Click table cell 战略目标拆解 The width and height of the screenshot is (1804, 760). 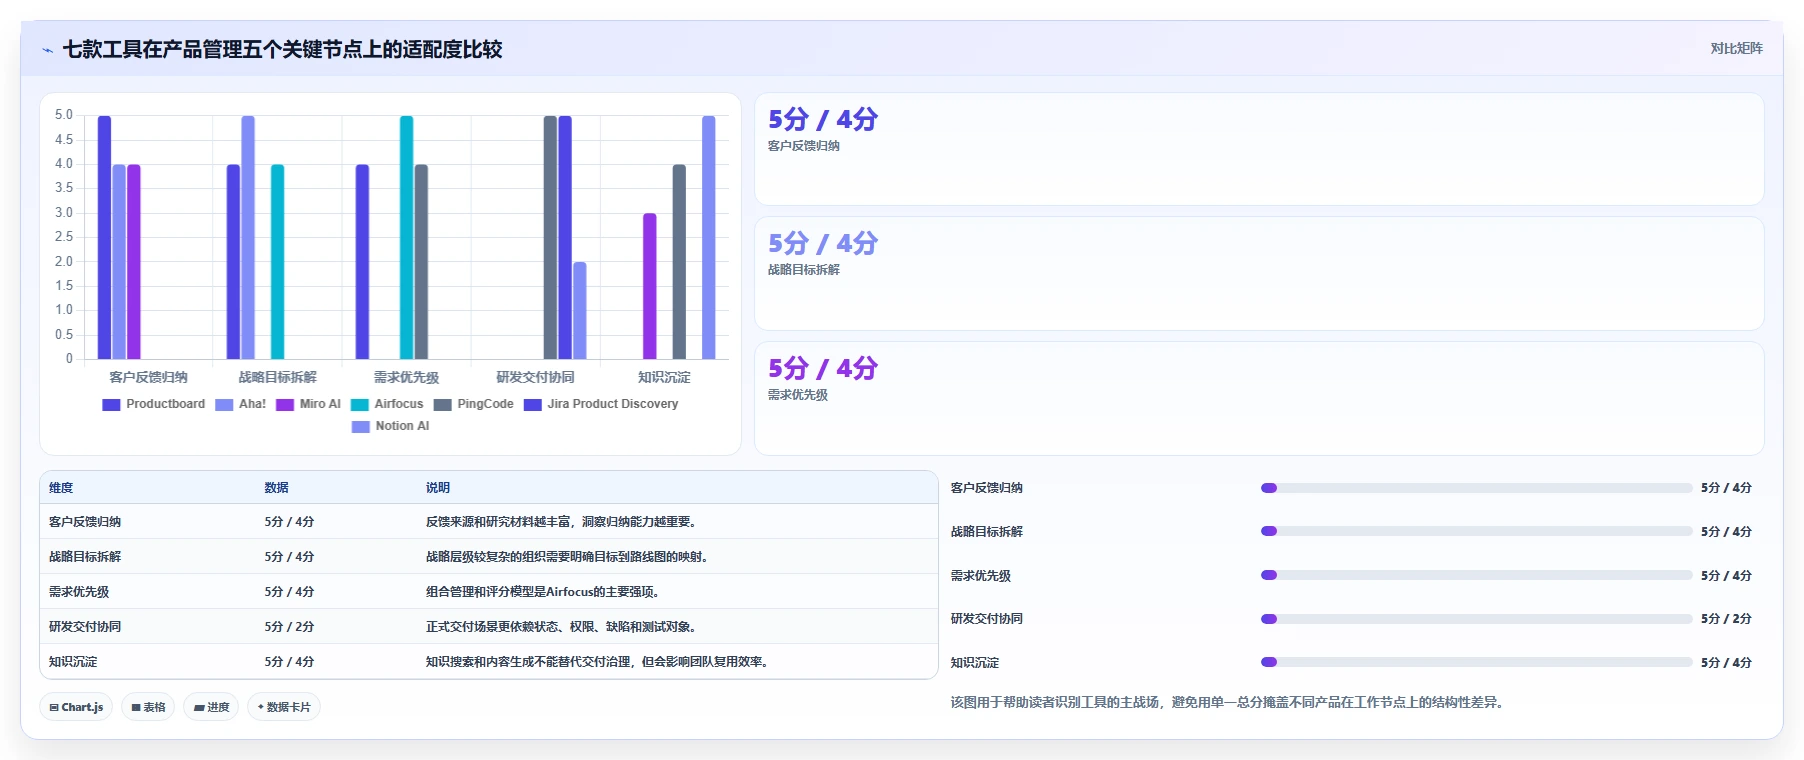(85, 557)
